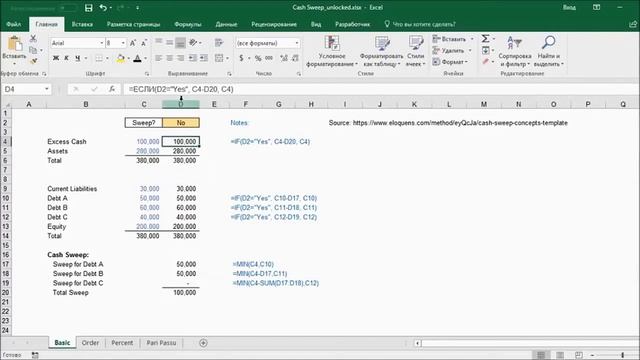Click the decrease indent icon
Viewport: 640px width, 360px height.
click(193, 58)
